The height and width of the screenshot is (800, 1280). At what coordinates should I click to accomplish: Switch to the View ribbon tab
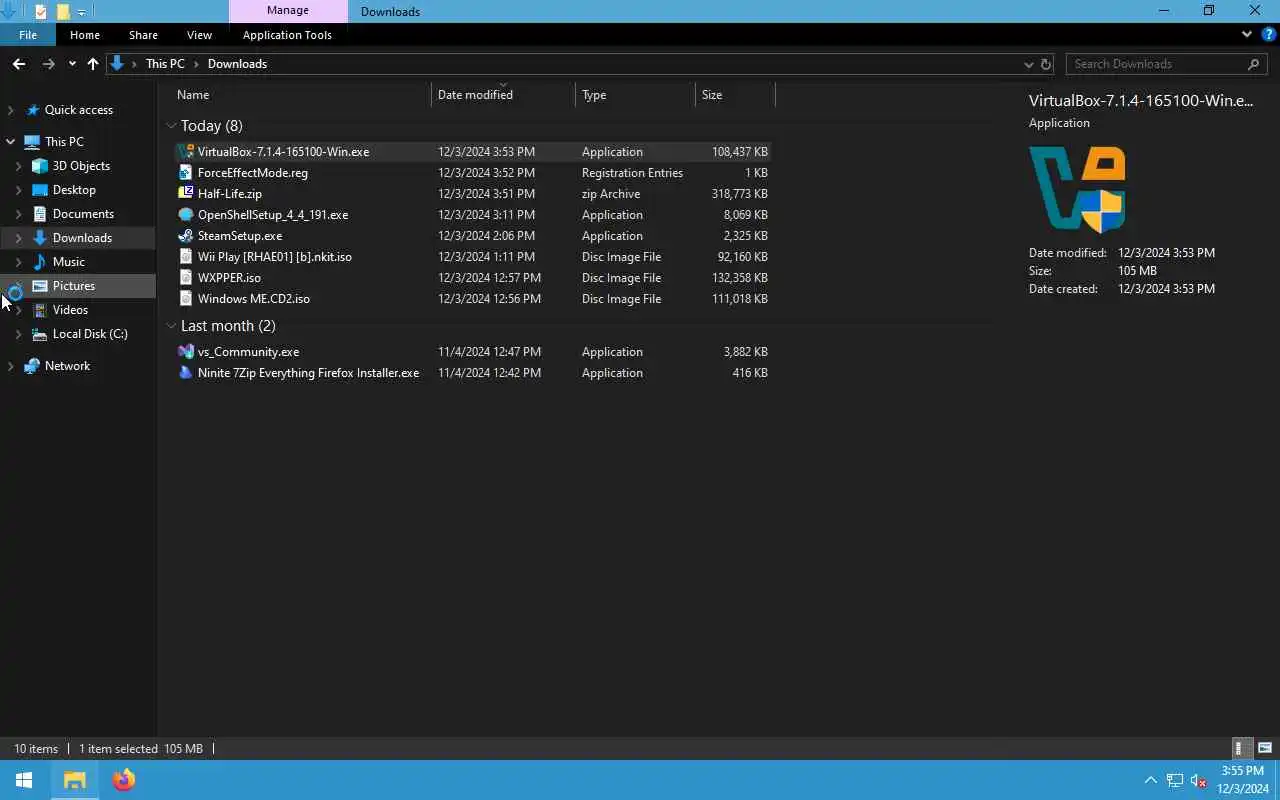click(x=199, y=34)
